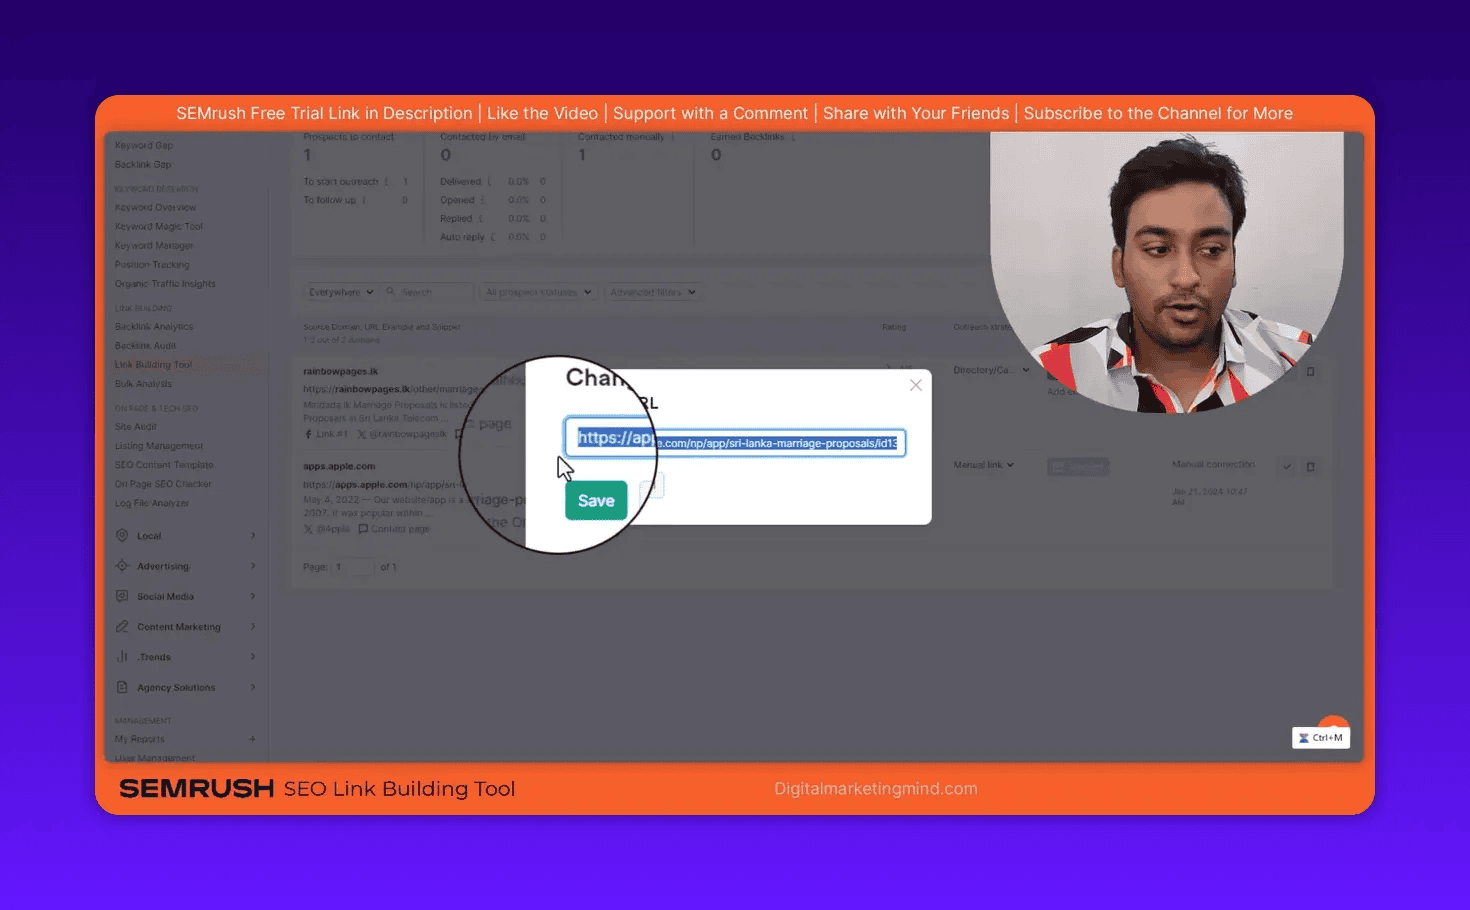Open the Content Marketing icon in sidebar
The height and width of the screenshot is (910, 1470).
[122, 626]
